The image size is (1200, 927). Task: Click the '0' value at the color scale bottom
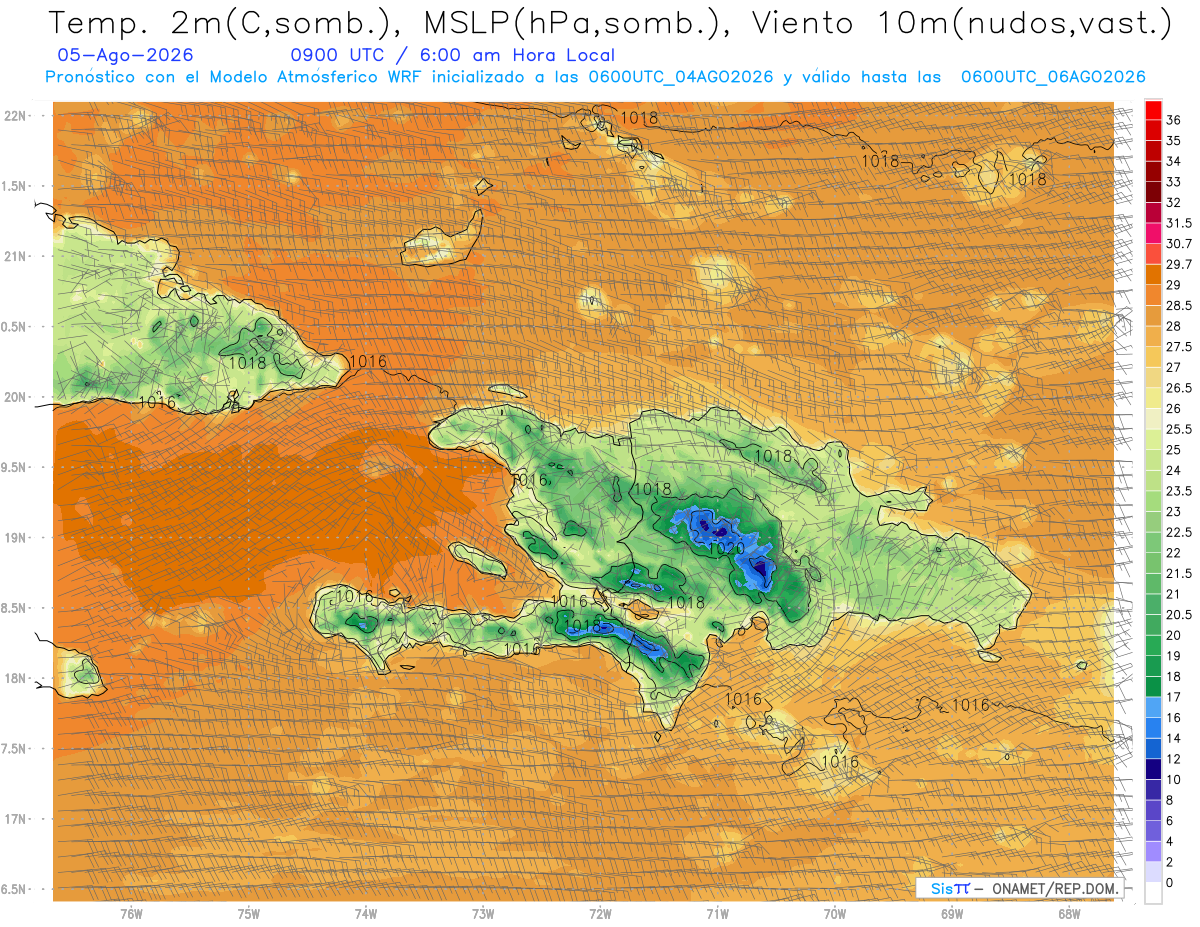[x=1170, y=882]
